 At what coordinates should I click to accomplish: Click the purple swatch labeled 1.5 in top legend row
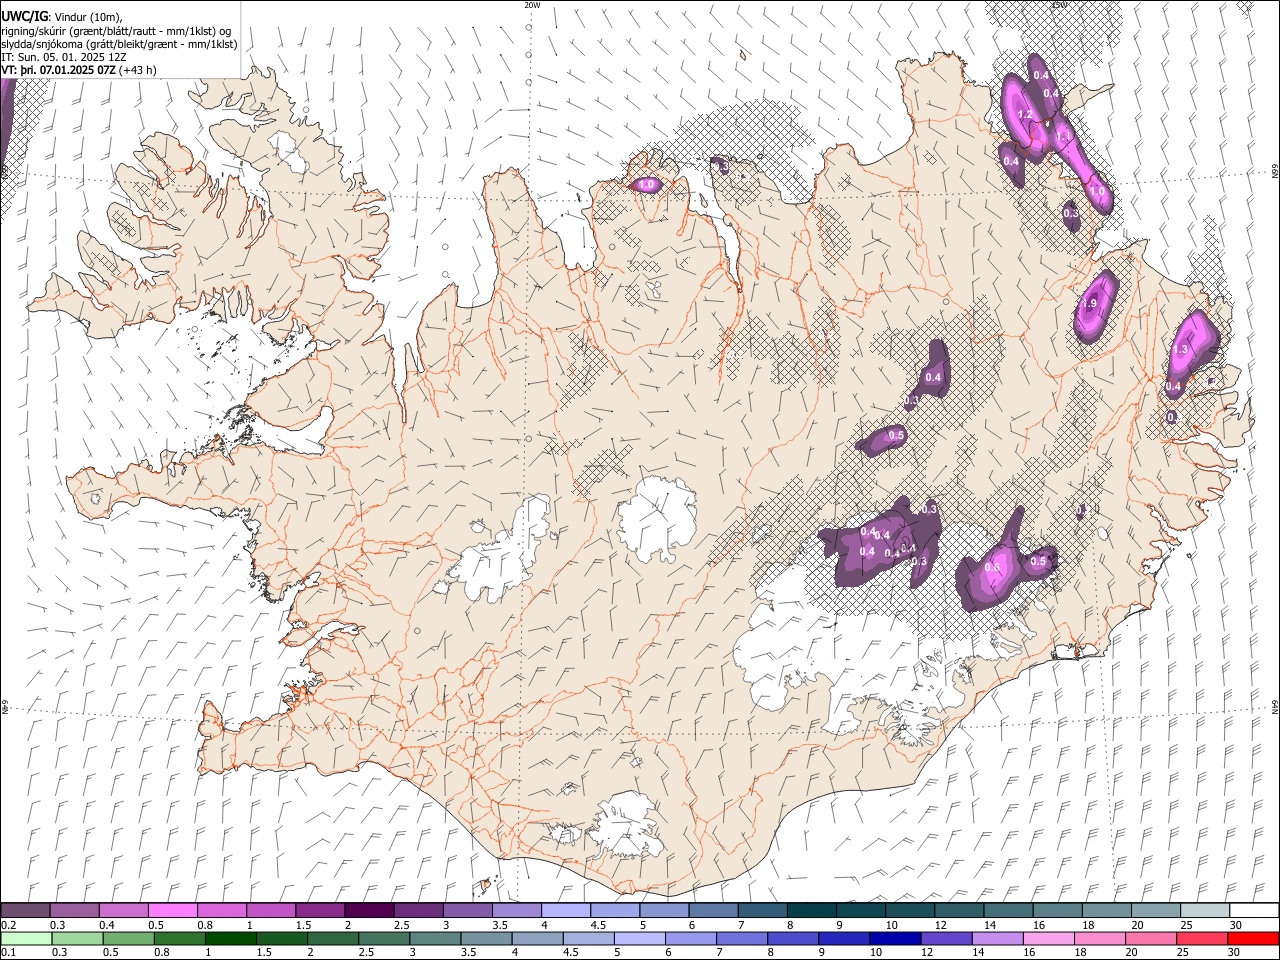[320, 911]
